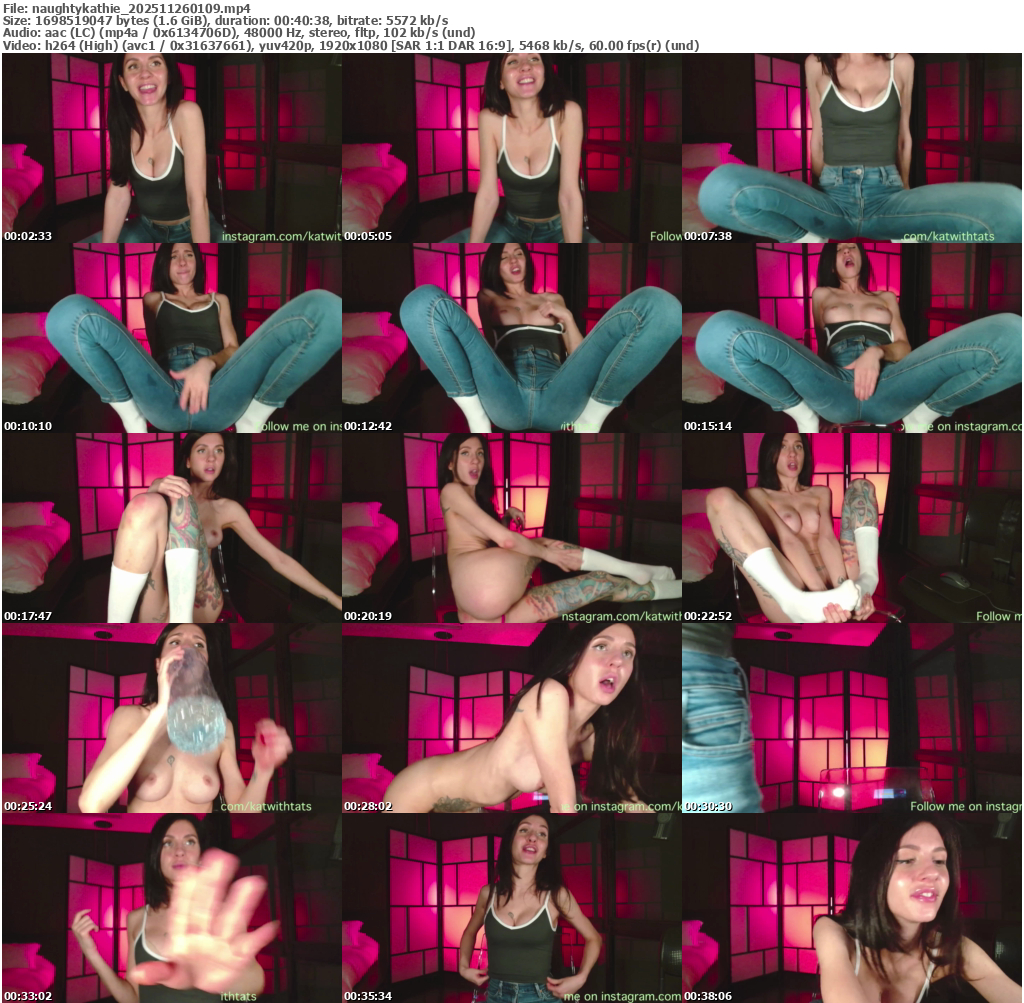
Task: Select the frame marked 00:05:05
Action: (512, 148)
